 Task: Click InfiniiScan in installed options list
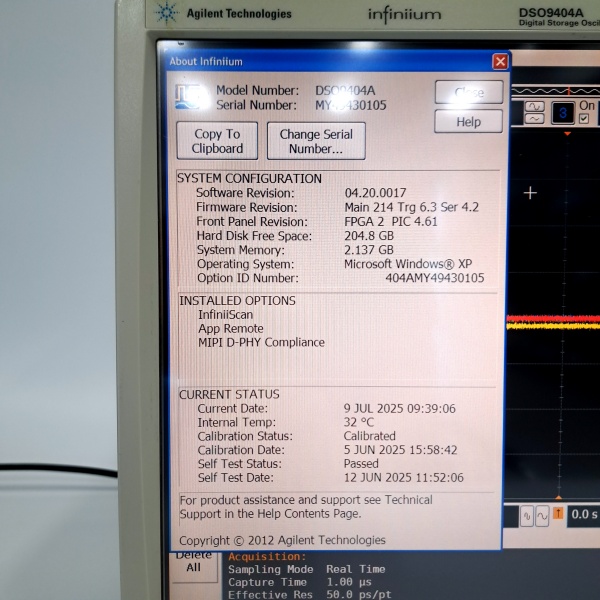click(x=225, y=315)
